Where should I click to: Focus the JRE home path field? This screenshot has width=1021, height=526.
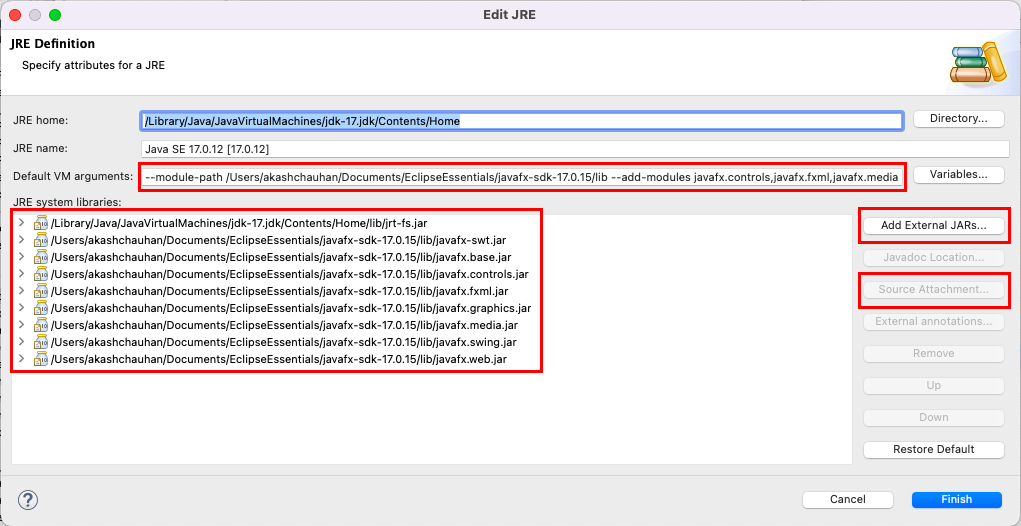(522, 121)
